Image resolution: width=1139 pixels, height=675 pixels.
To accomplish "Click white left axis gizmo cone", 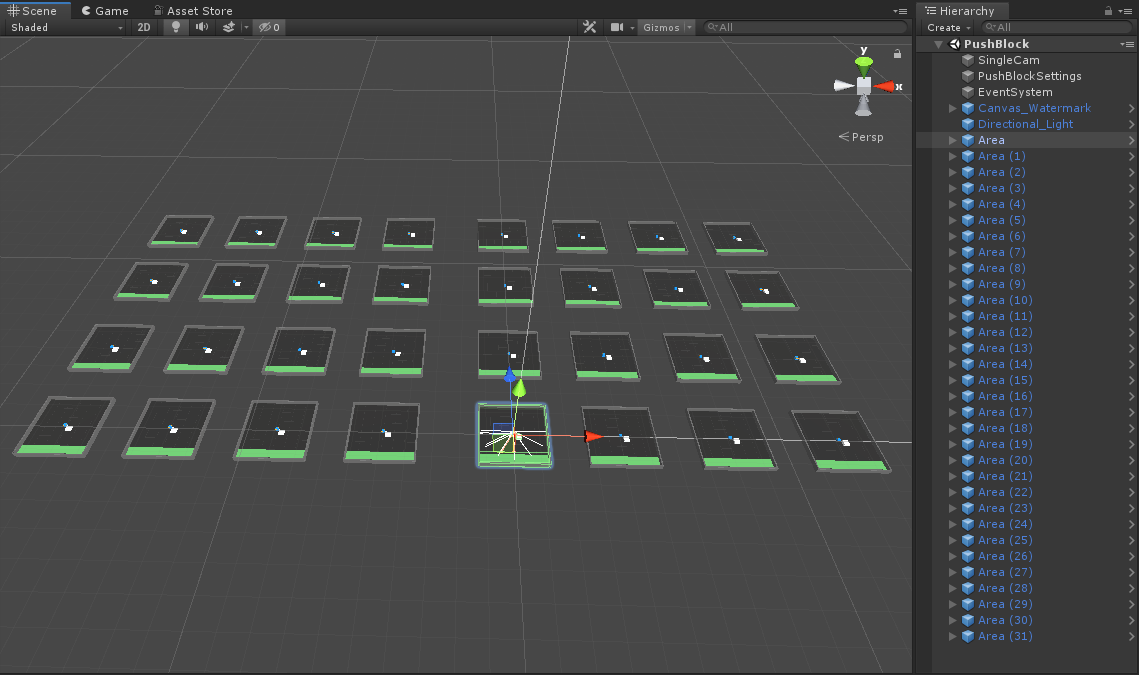I will click(843, 86).
